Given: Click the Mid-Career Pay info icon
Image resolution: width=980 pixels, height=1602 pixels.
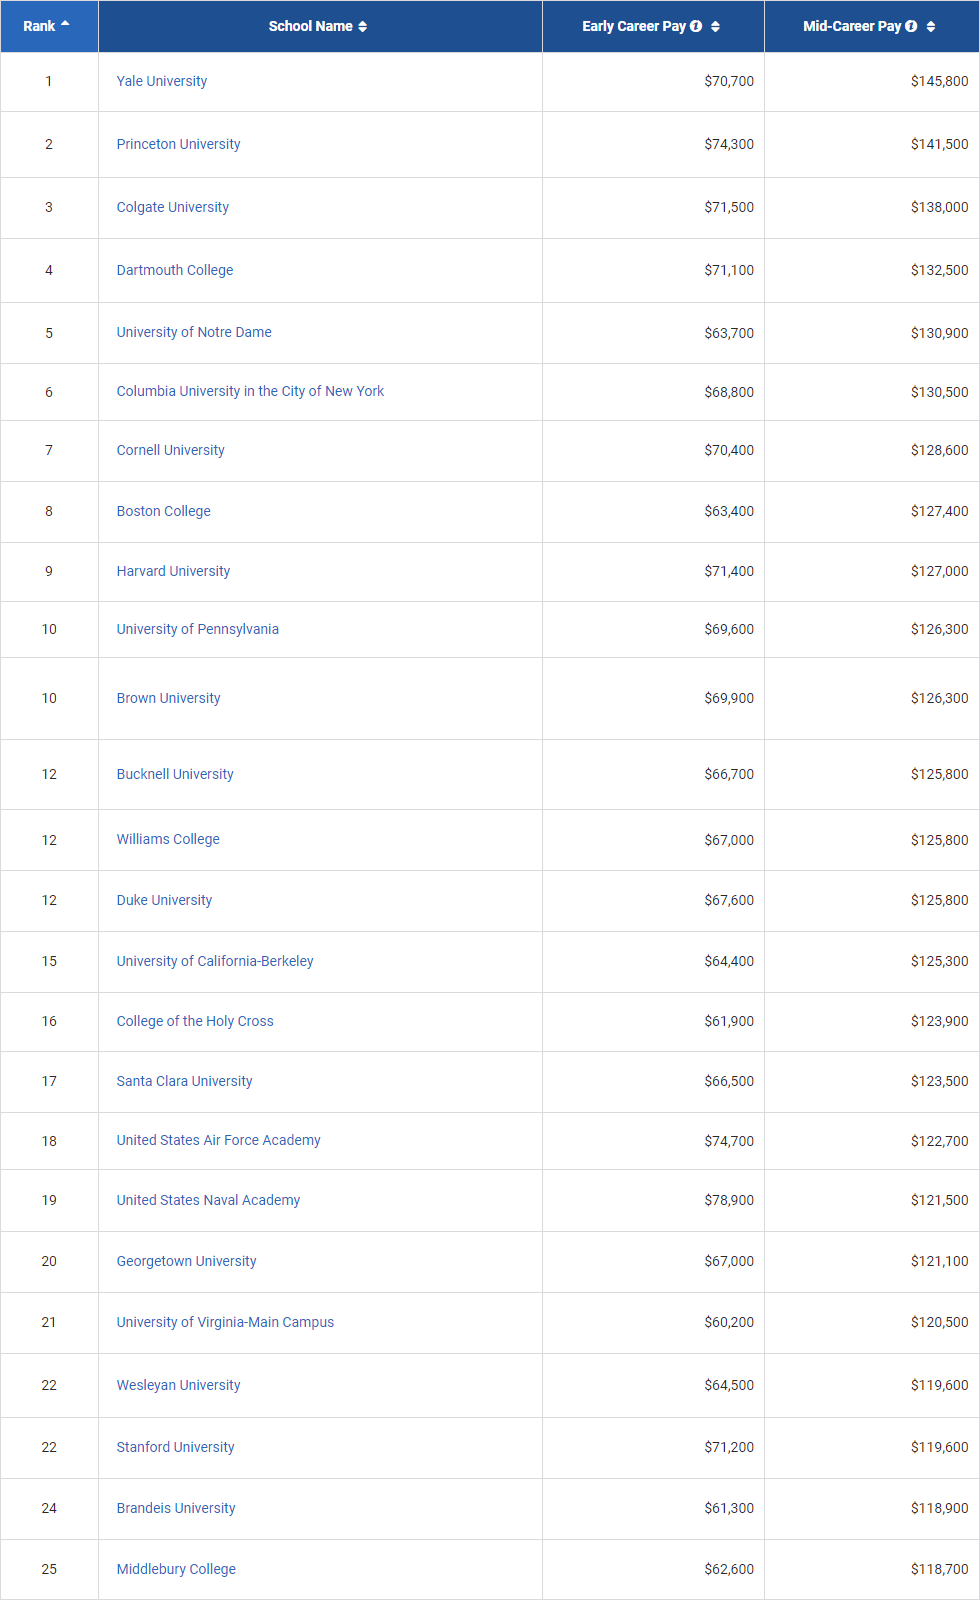Looking at the screenshot, I should (911, 27).
